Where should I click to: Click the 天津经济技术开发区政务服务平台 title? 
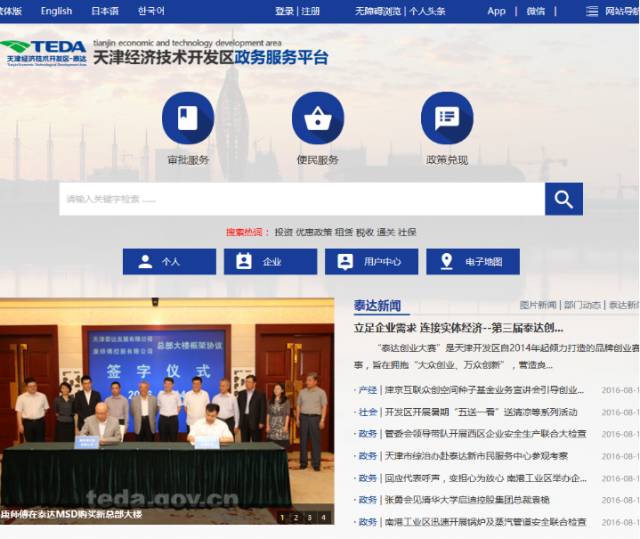click(x=211, y=58)
